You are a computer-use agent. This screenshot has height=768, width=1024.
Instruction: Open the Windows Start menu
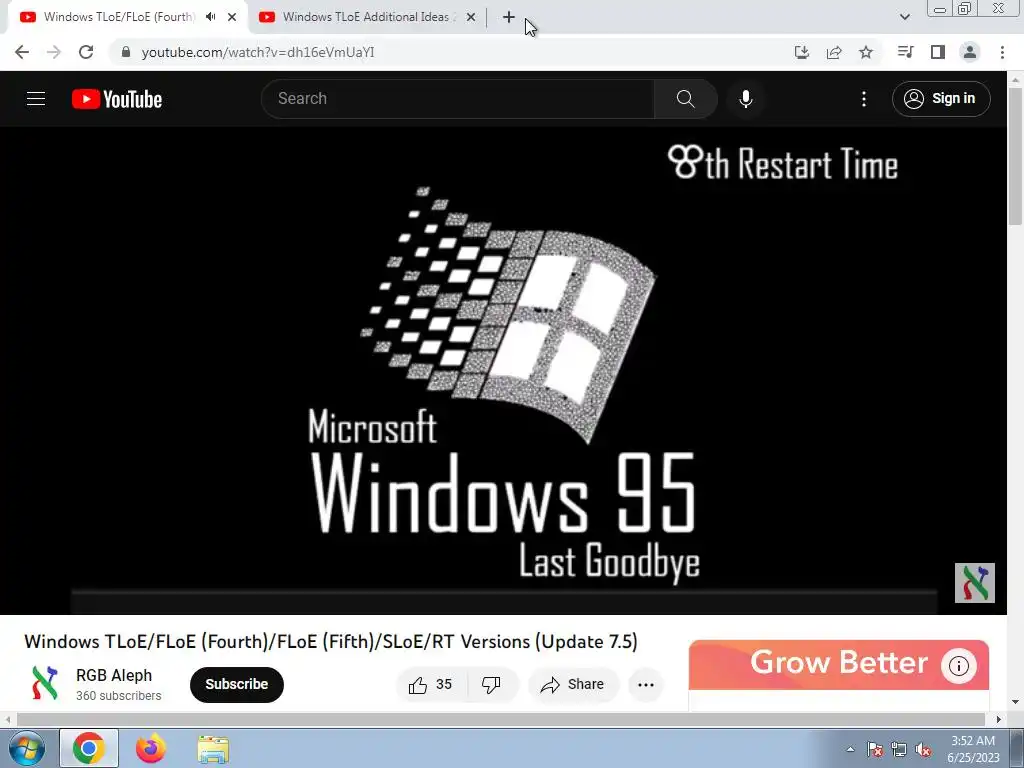pyautogui.click(x=26, y=748)
